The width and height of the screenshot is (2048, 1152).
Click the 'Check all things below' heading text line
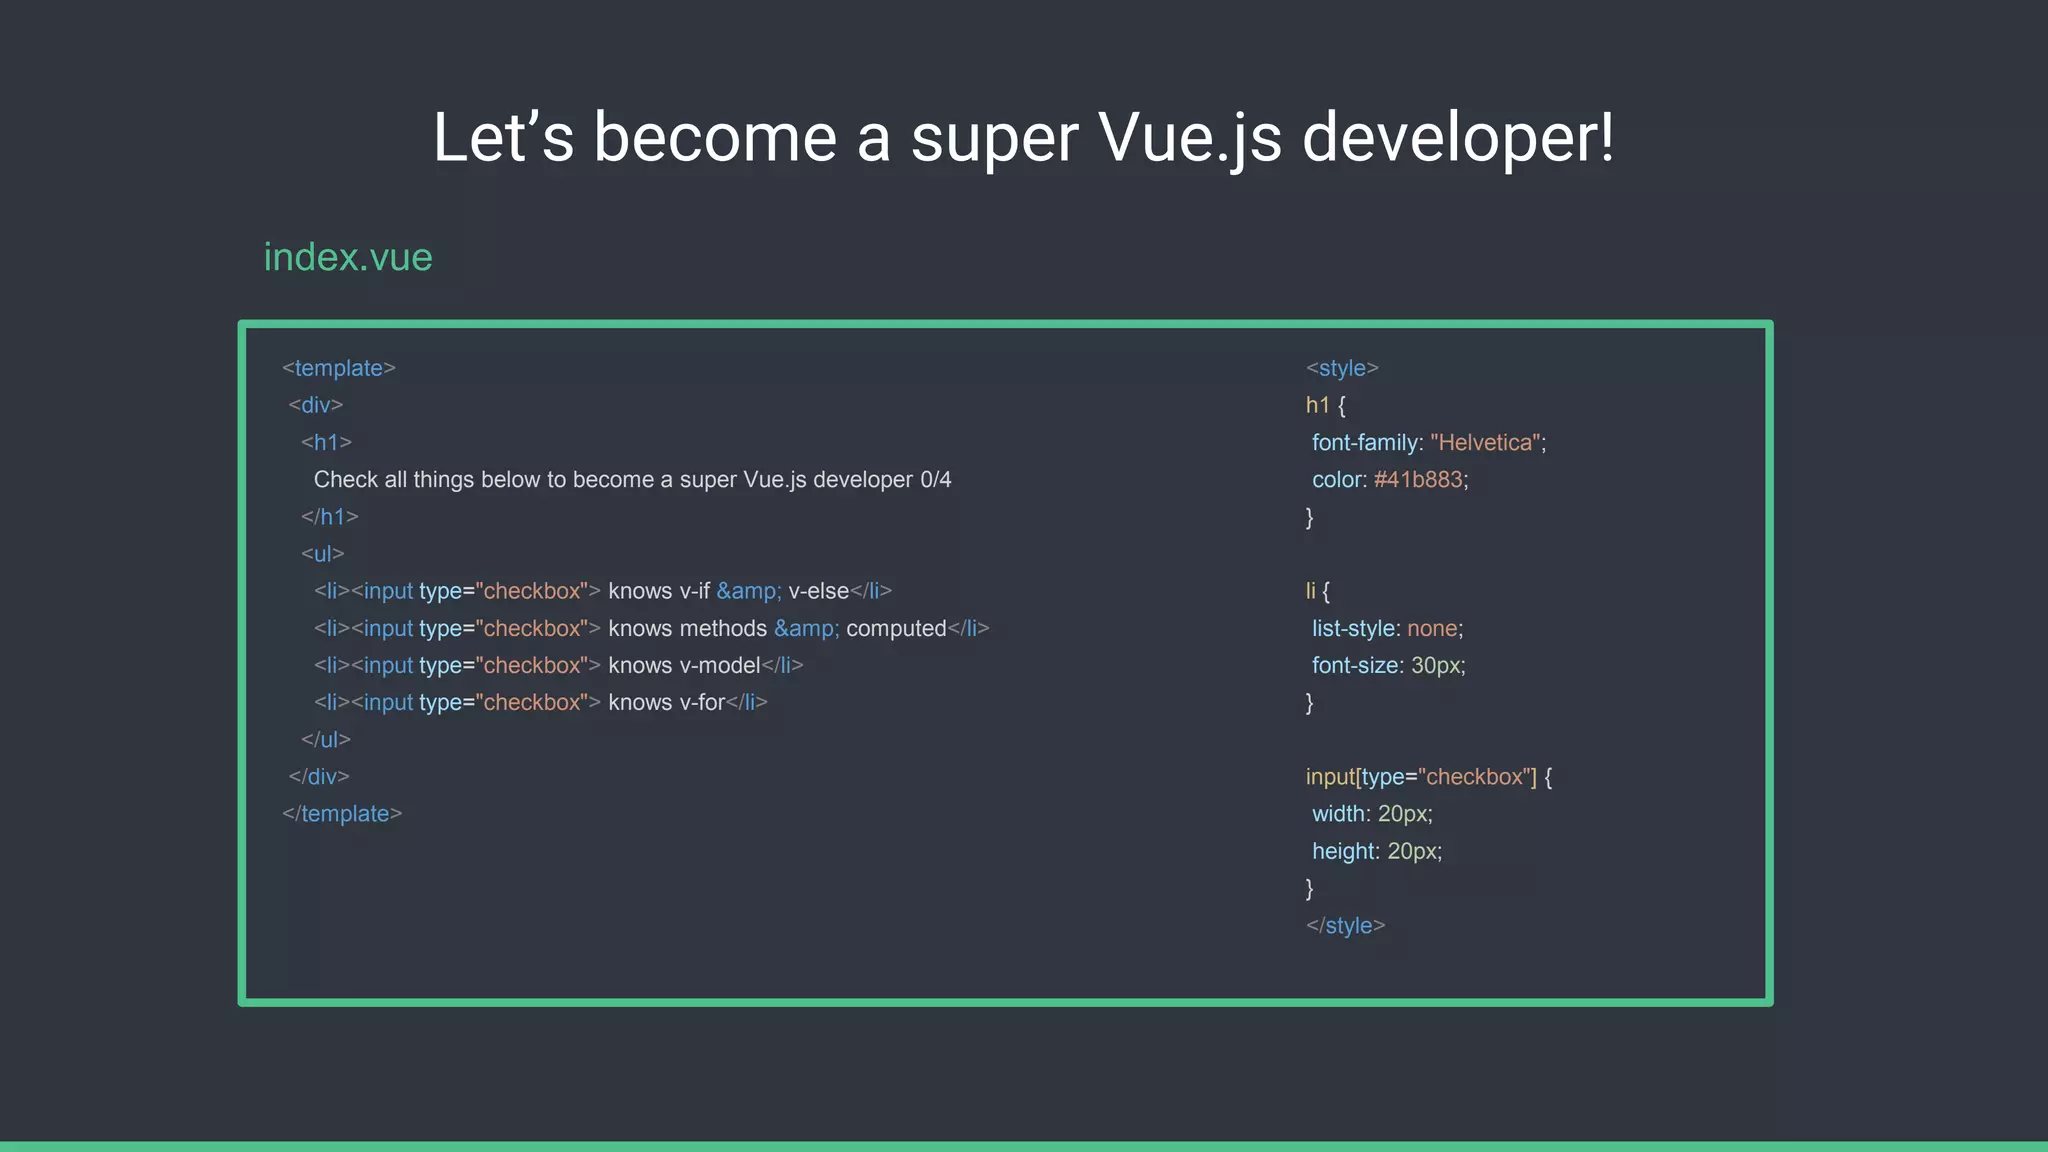coord(633,480)
